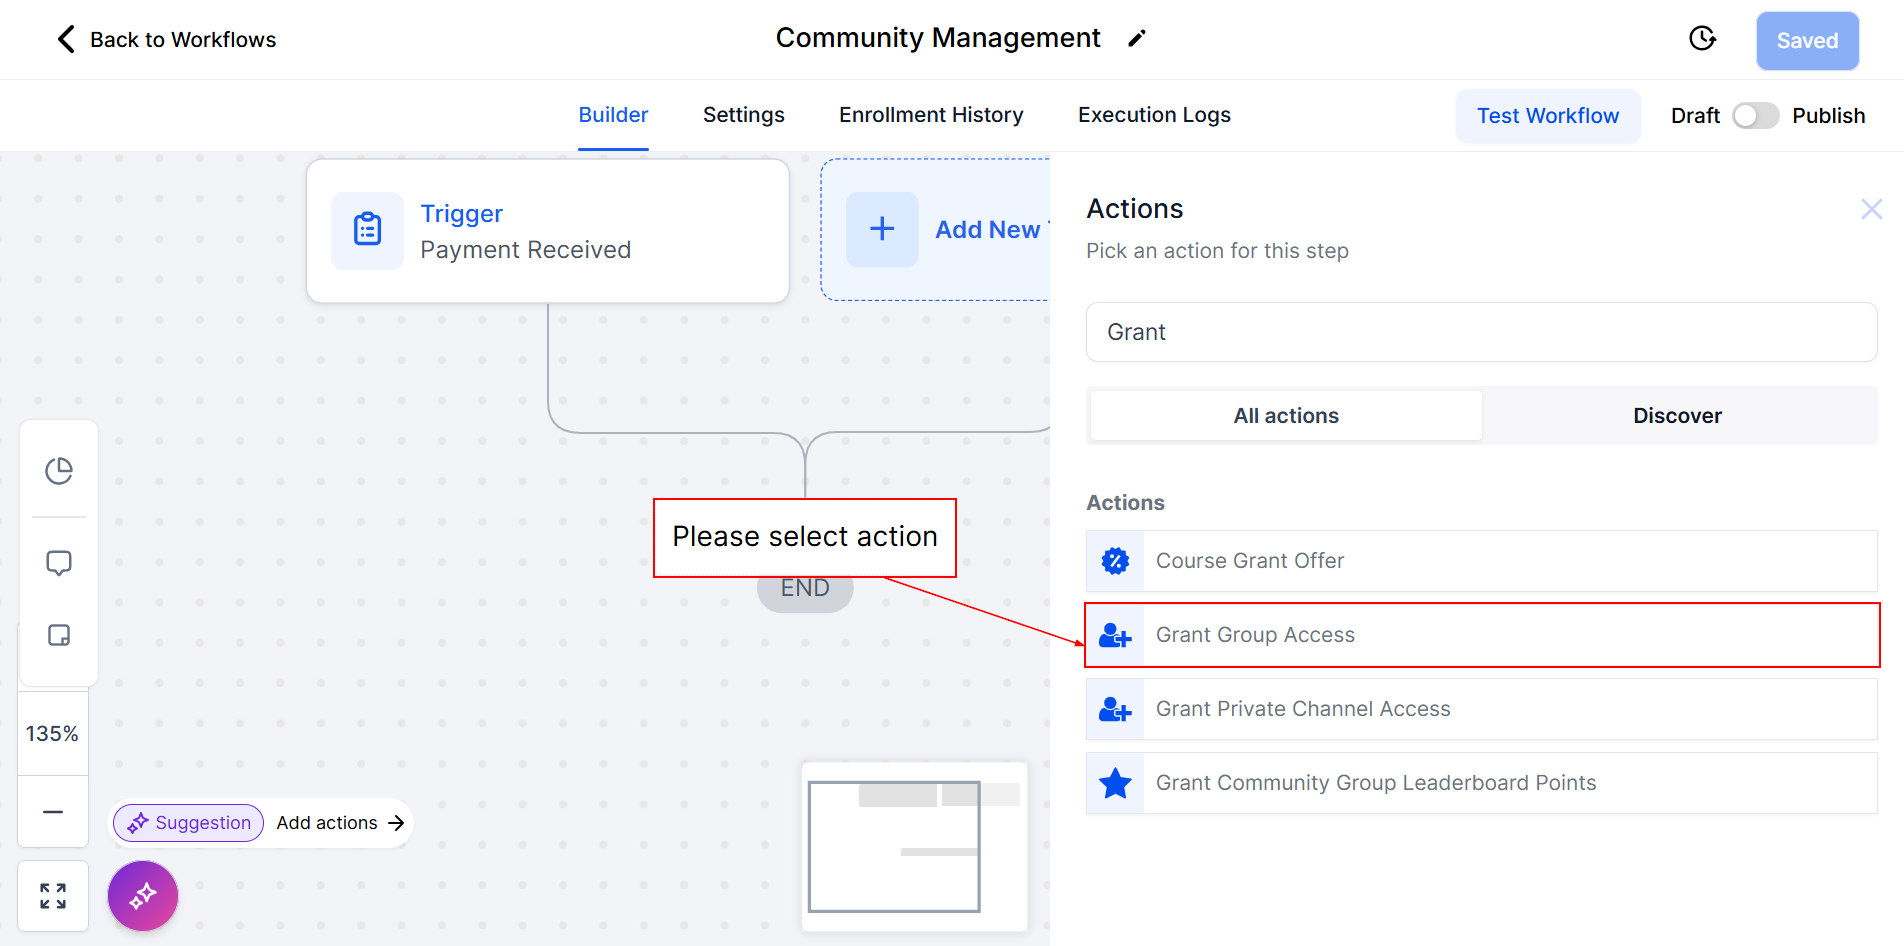This screenshot has height=946, width=1904.
Task: Switch to the Builder tab
Action: (x=613, y=115)
